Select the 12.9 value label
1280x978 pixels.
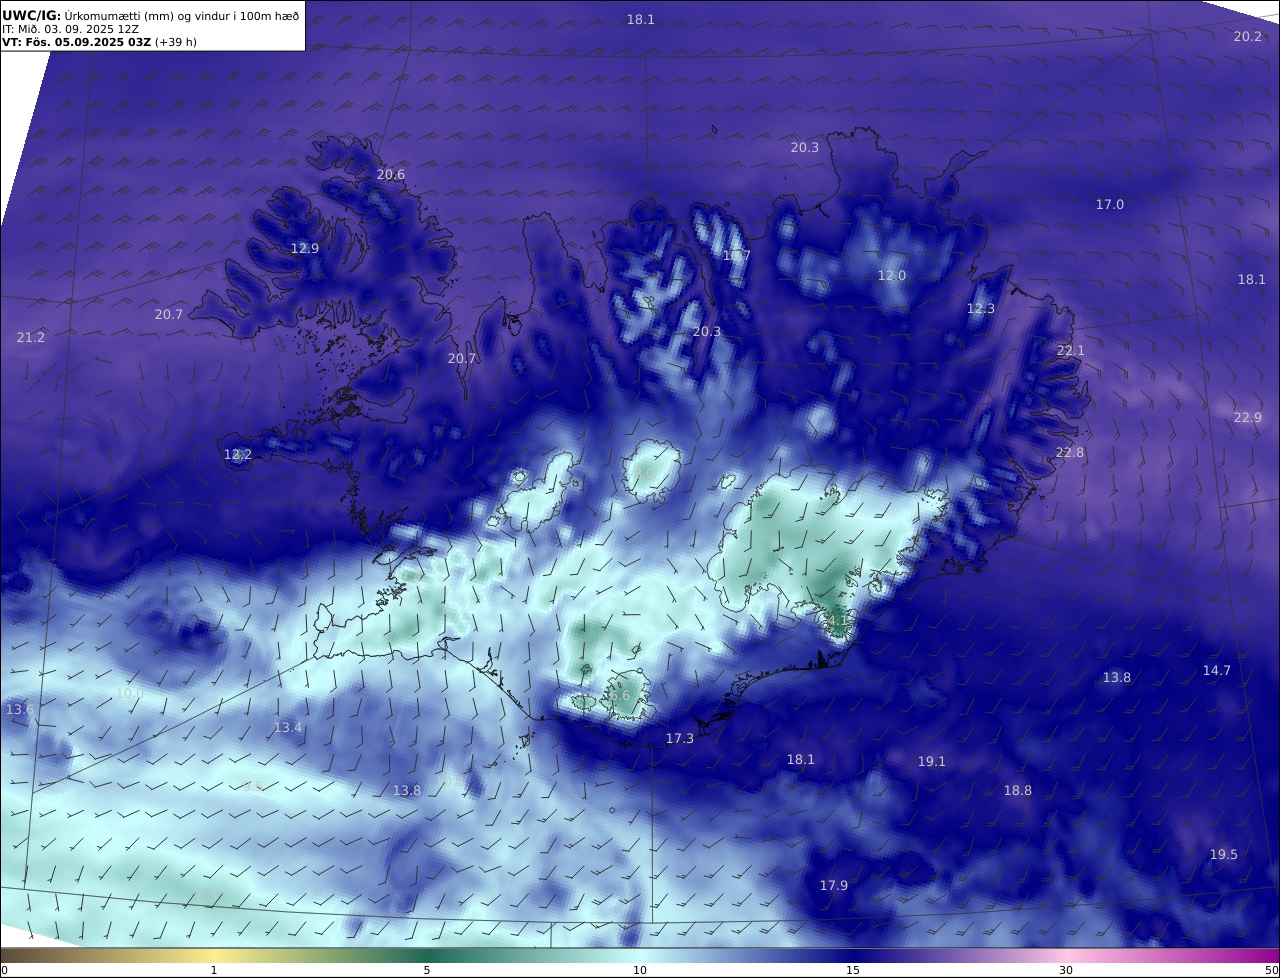(x=305, y=249)
